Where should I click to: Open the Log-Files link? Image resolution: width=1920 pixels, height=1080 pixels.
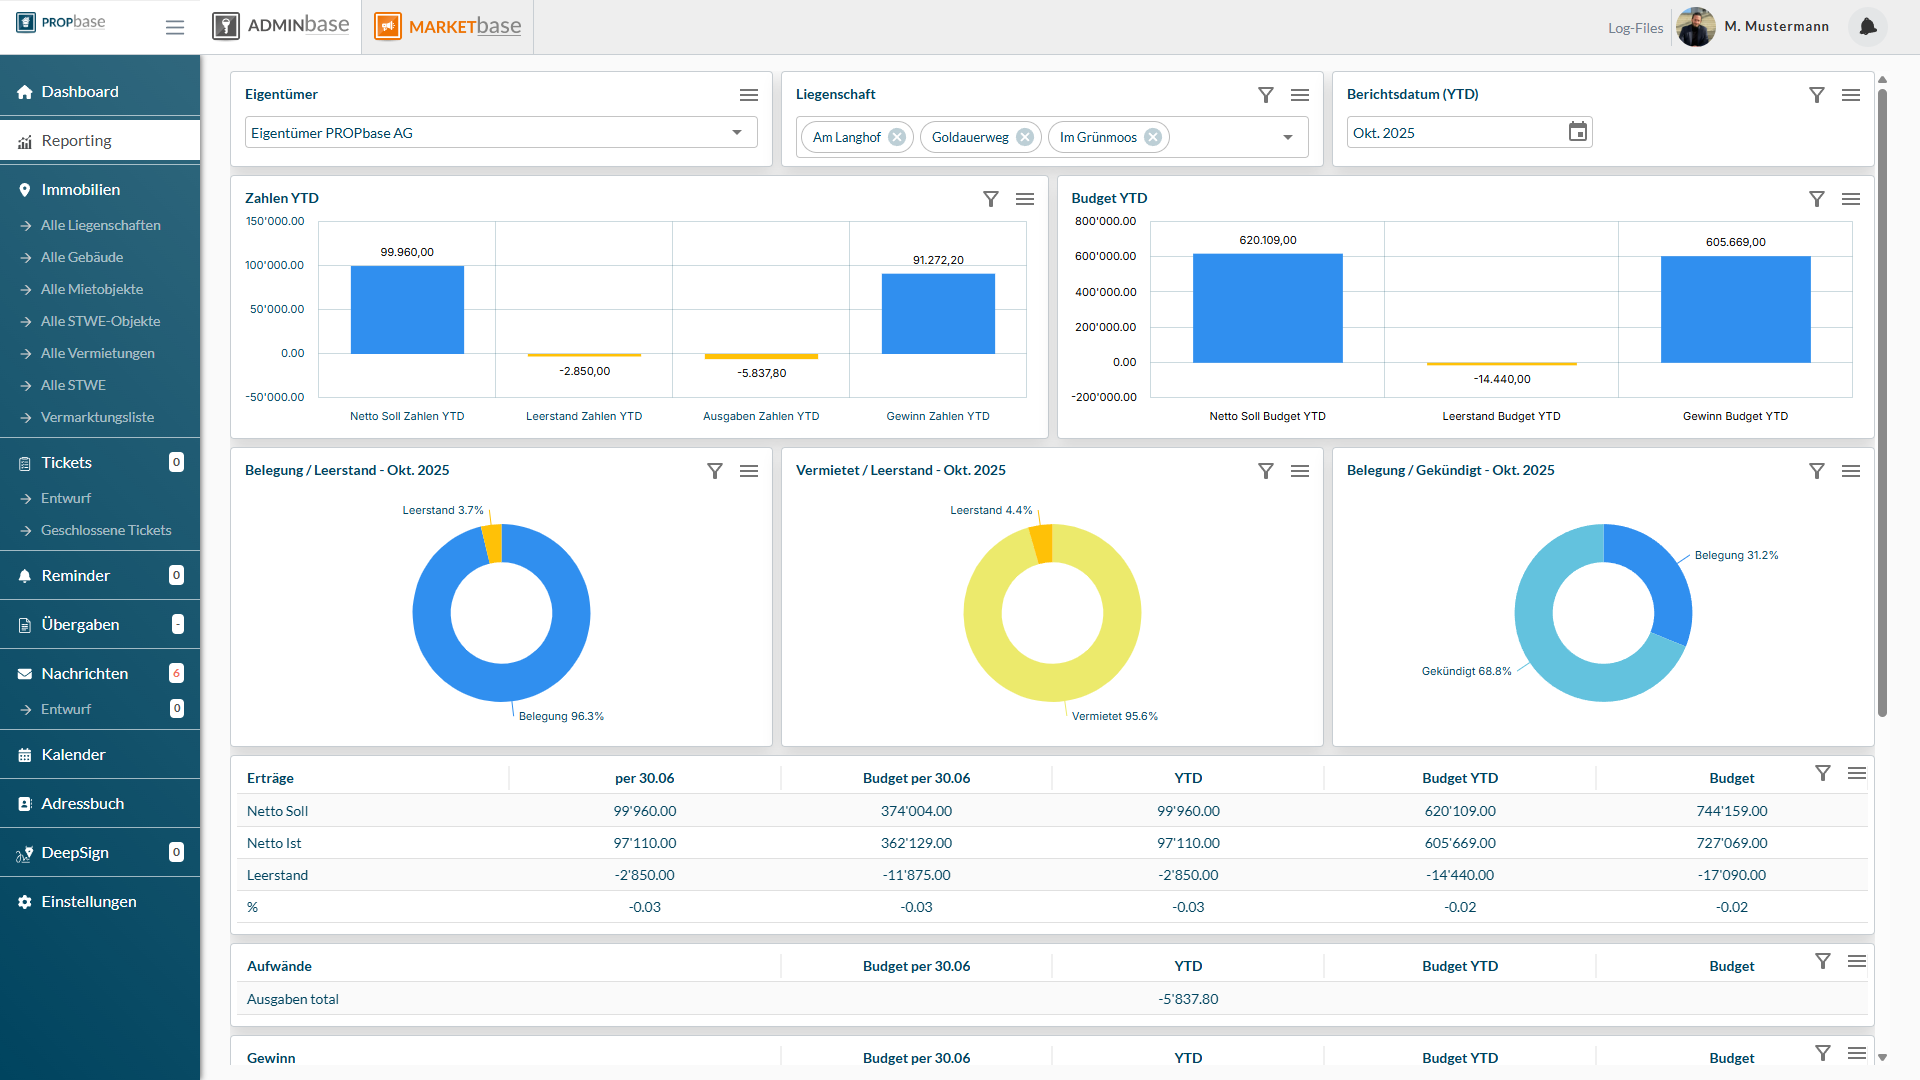tap(1635, 28)
